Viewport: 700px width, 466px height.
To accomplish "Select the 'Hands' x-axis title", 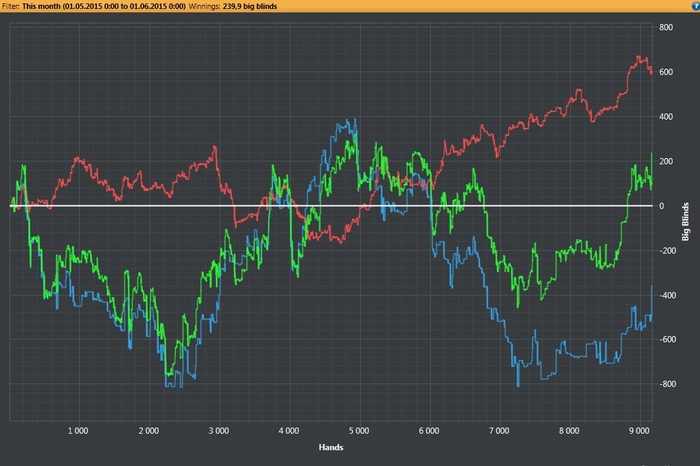I will coord(331,447).
